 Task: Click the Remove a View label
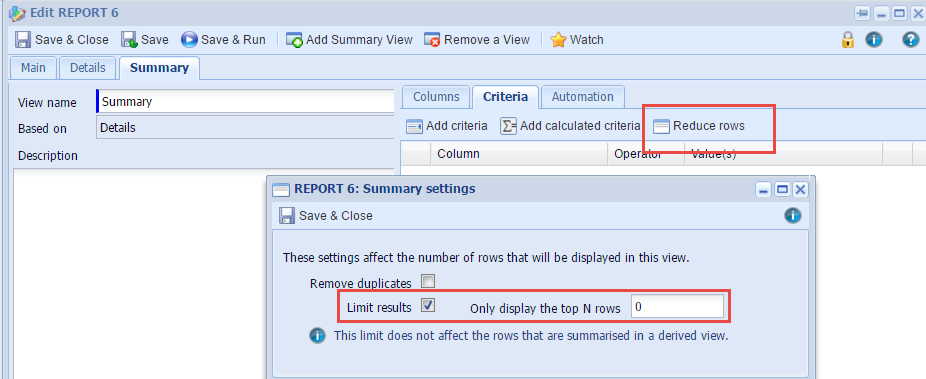coord(487,40)
